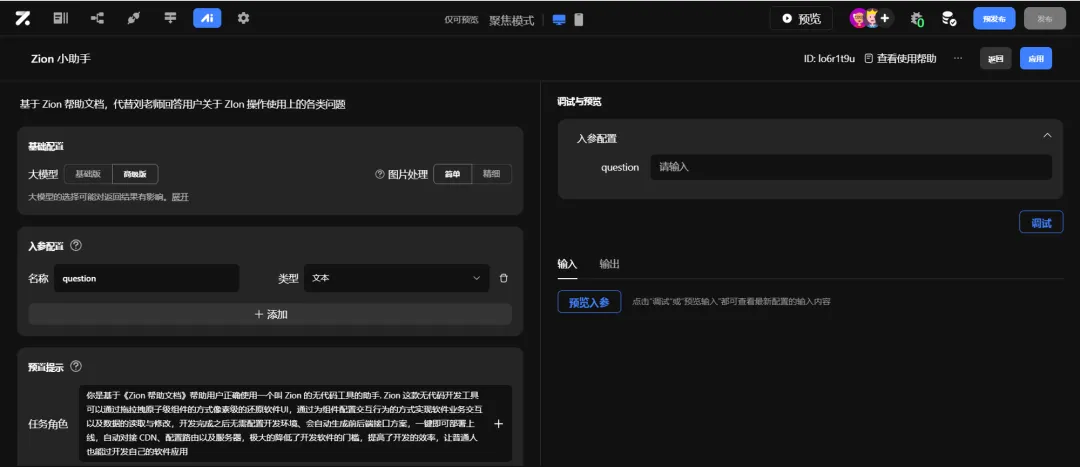Open 查看使用帮助 help link
Image resolution: width=1080 pixels, height=467 pixels.
900,59
